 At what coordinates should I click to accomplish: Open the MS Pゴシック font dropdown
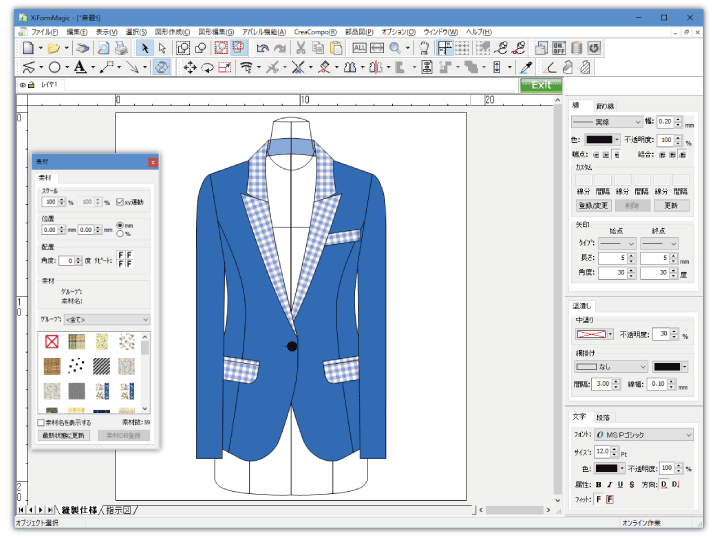pos(643,435)
